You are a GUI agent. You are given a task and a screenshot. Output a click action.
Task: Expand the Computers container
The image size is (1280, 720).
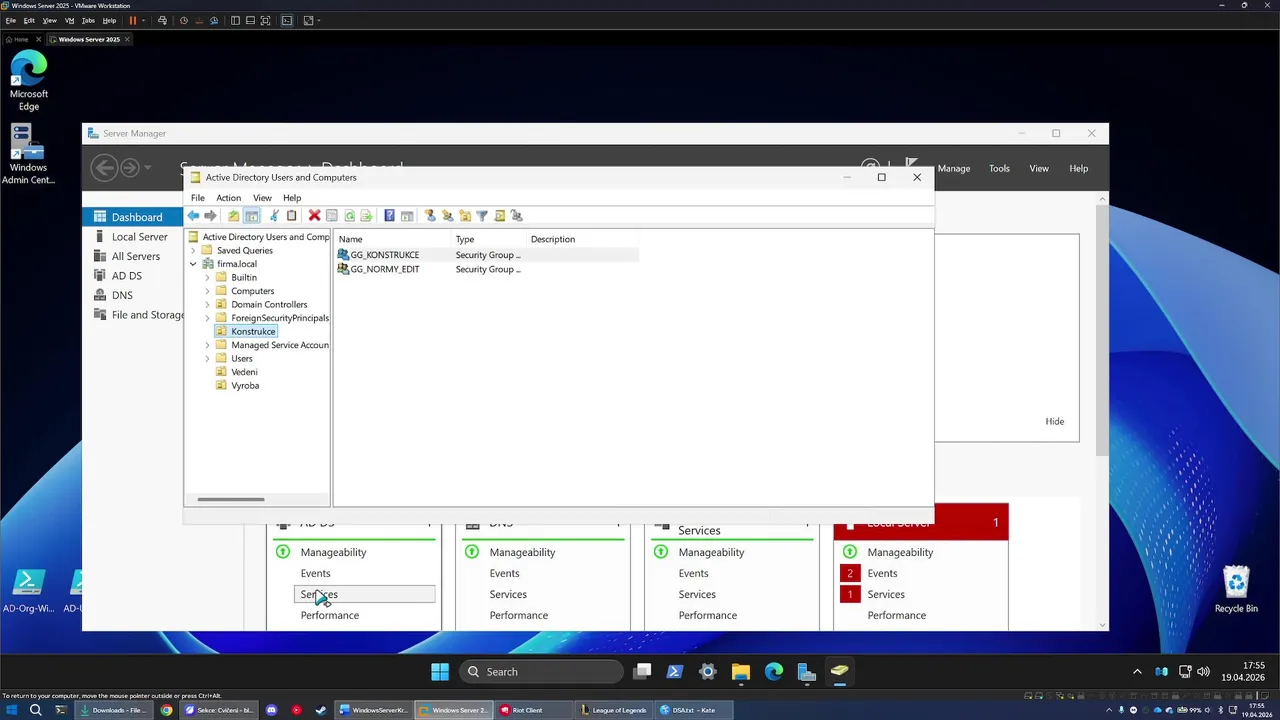208,291
